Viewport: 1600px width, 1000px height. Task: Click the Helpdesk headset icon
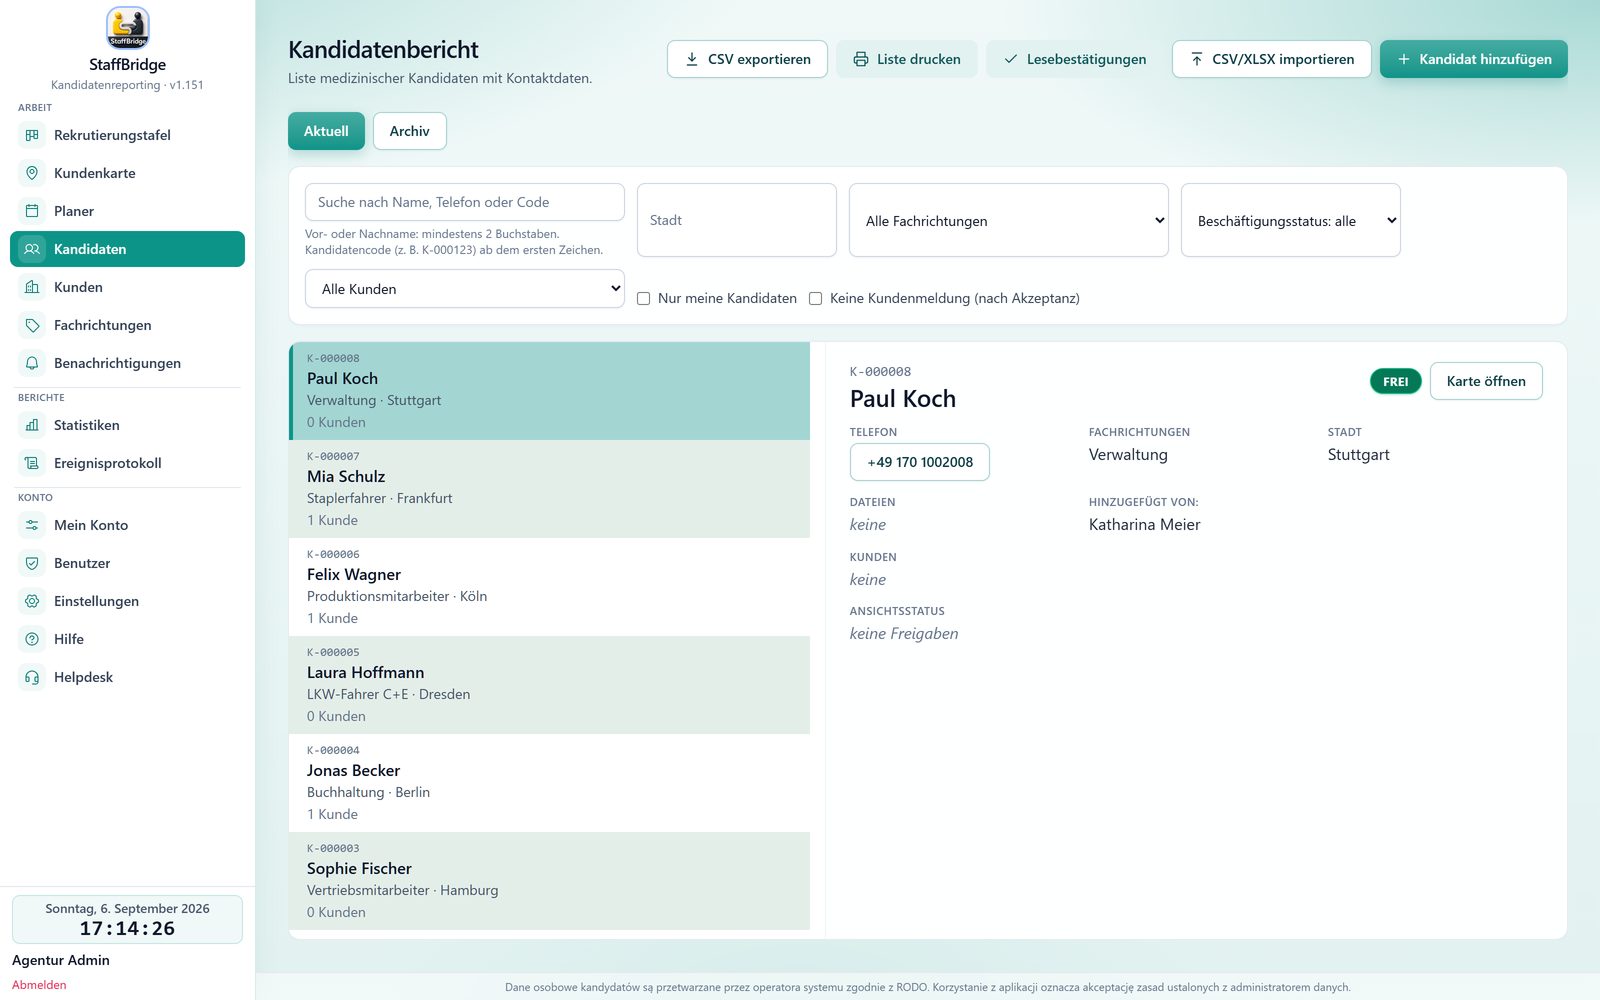[x=32, y=677]
